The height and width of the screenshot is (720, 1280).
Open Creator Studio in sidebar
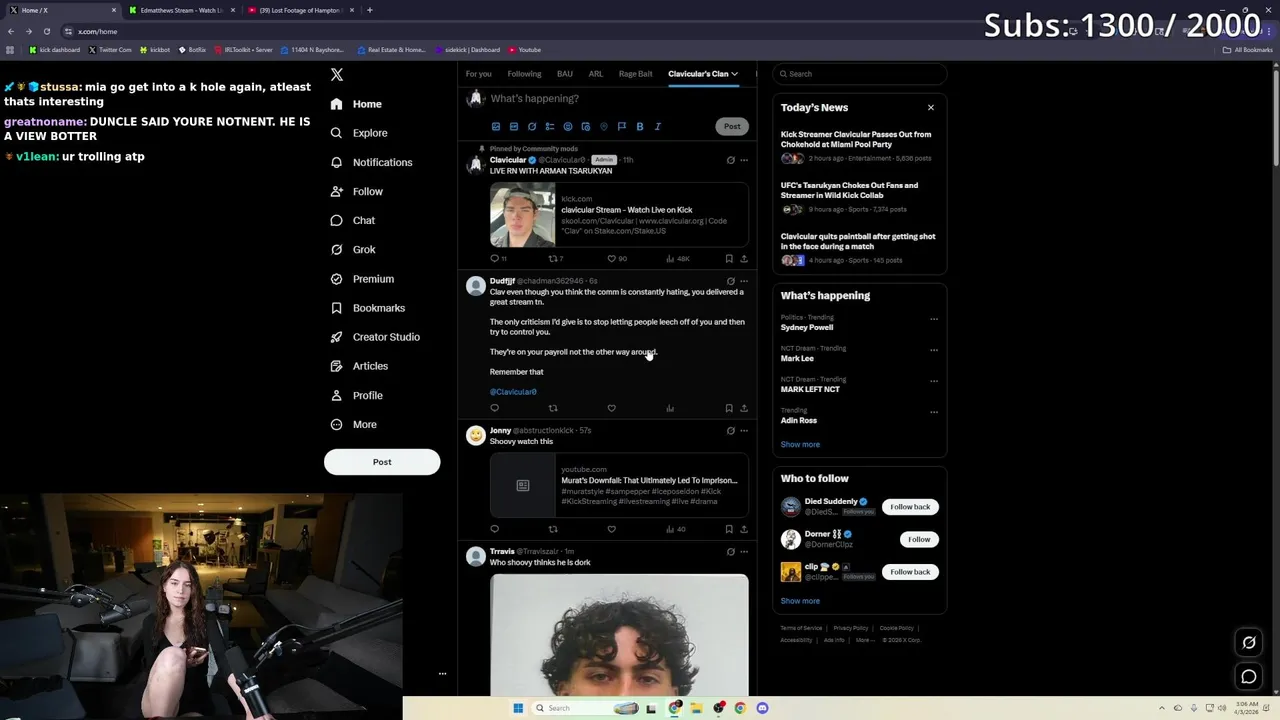pyautogui.click(x=375, y=337)
